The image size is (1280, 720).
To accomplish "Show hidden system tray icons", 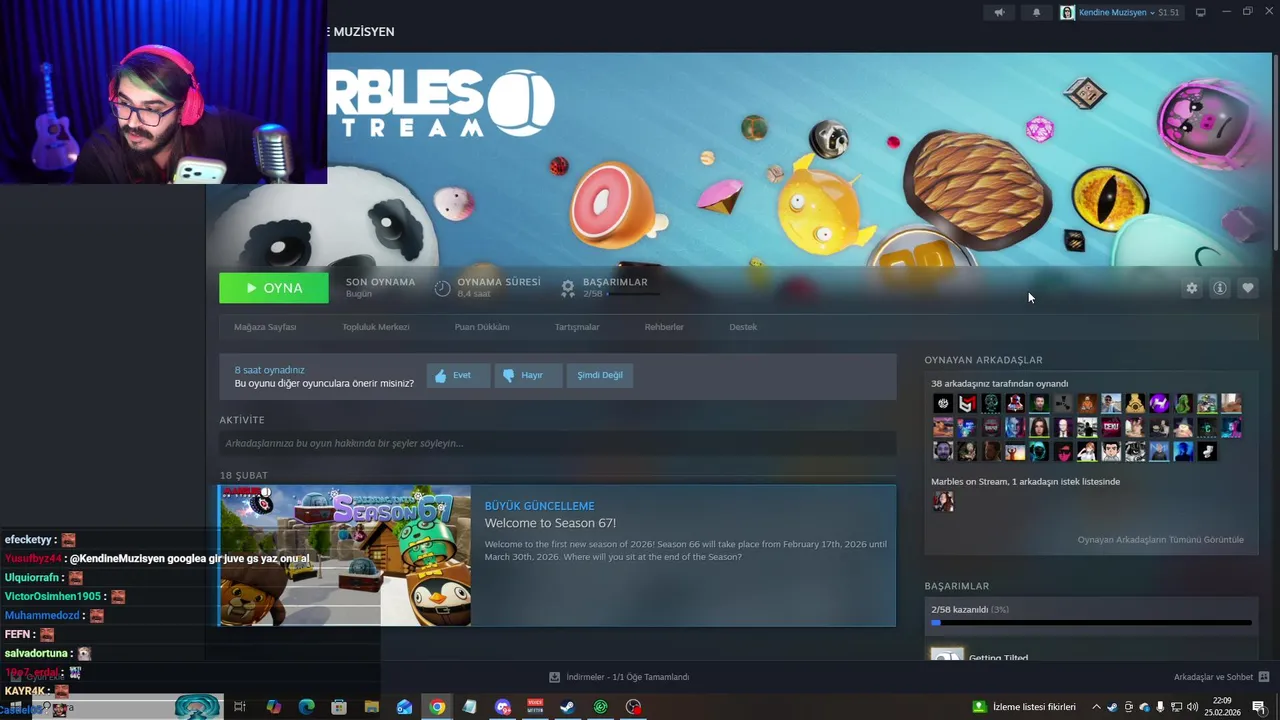I will coord(1096,707).
